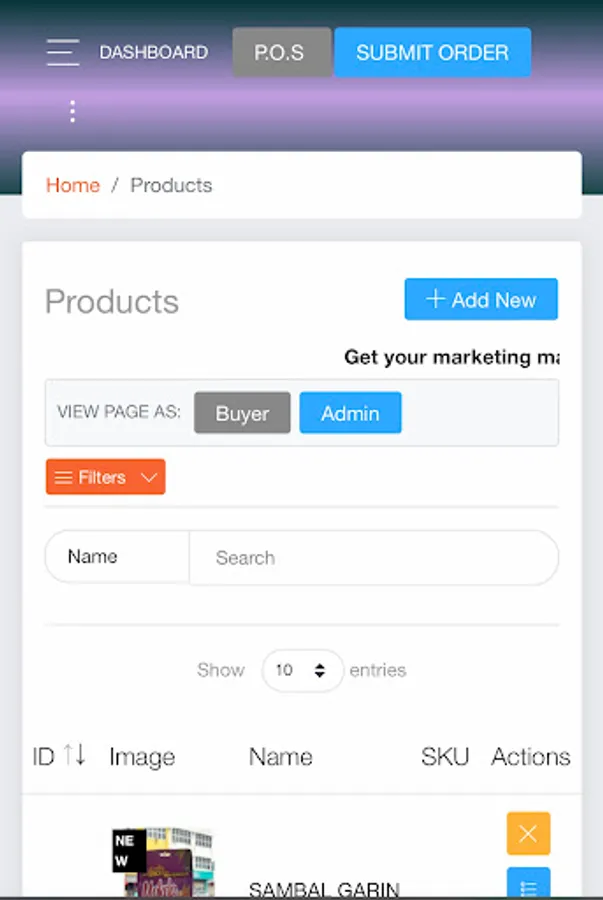The width and height of the screenshot is (603, 900).
Task: Go to Home breadcrumb link
Action: 73,185
